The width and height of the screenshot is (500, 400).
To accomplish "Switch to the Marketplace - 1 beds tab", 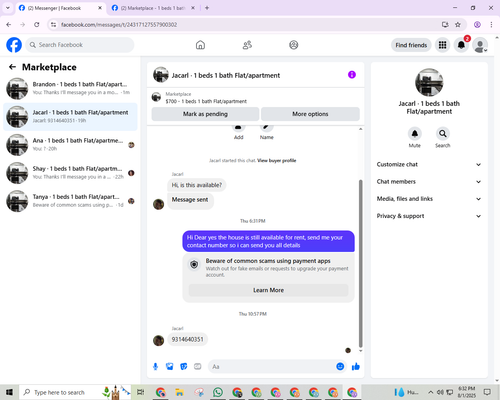I will [153, 8].
